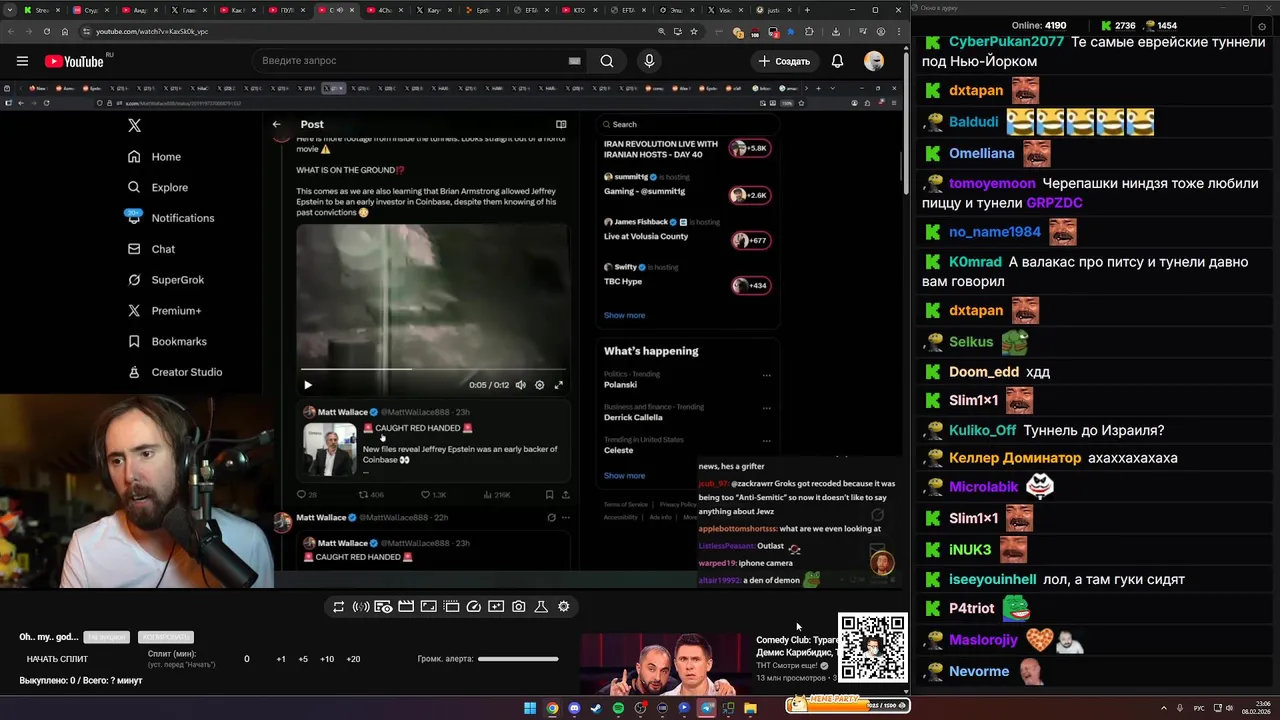
Task: Click the speedometer gauge icon in bottom toolbar
Action: tap(474, 607)
